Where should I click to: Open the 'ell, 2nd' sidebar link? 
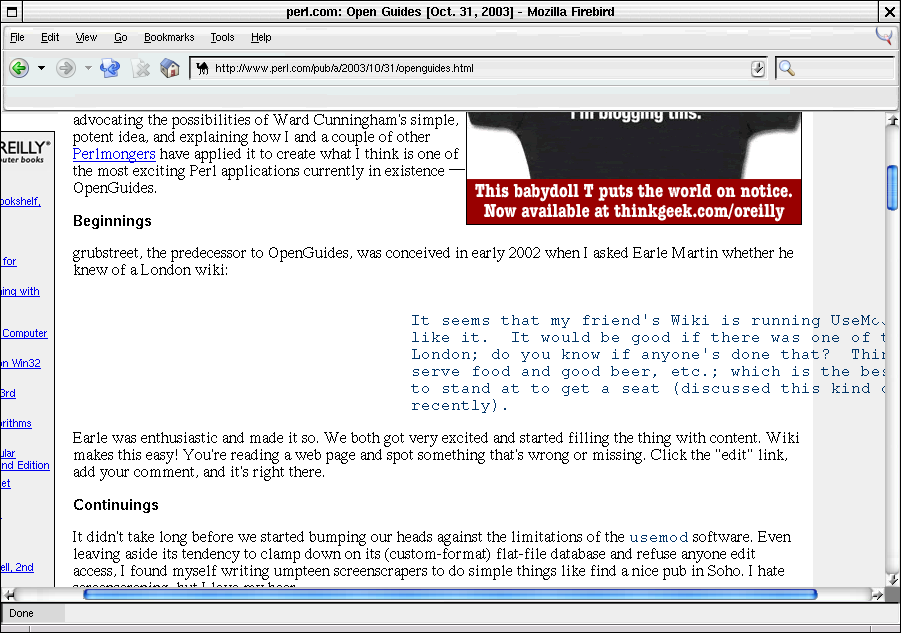pos(17,568)
